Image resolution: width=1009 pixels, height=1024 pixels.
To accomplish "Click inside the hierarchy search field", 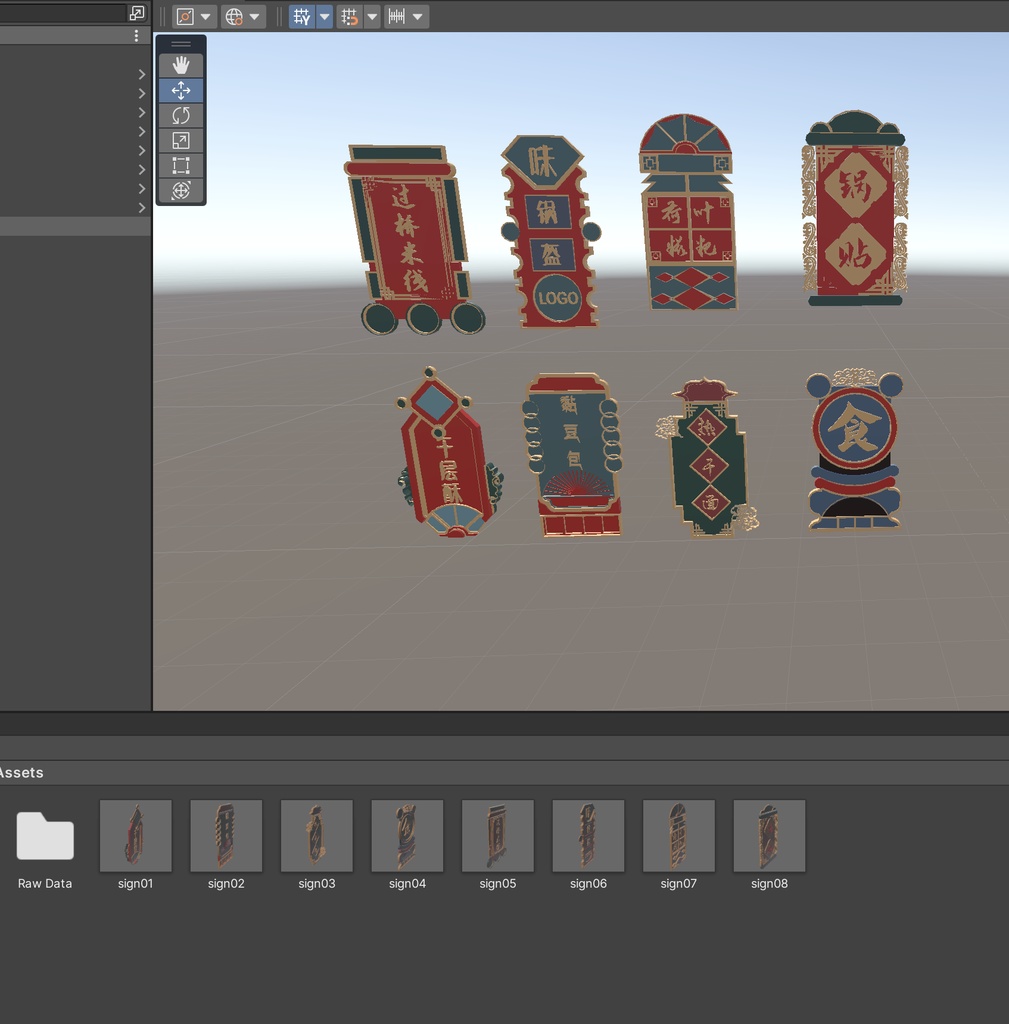I will coord(63,12).
